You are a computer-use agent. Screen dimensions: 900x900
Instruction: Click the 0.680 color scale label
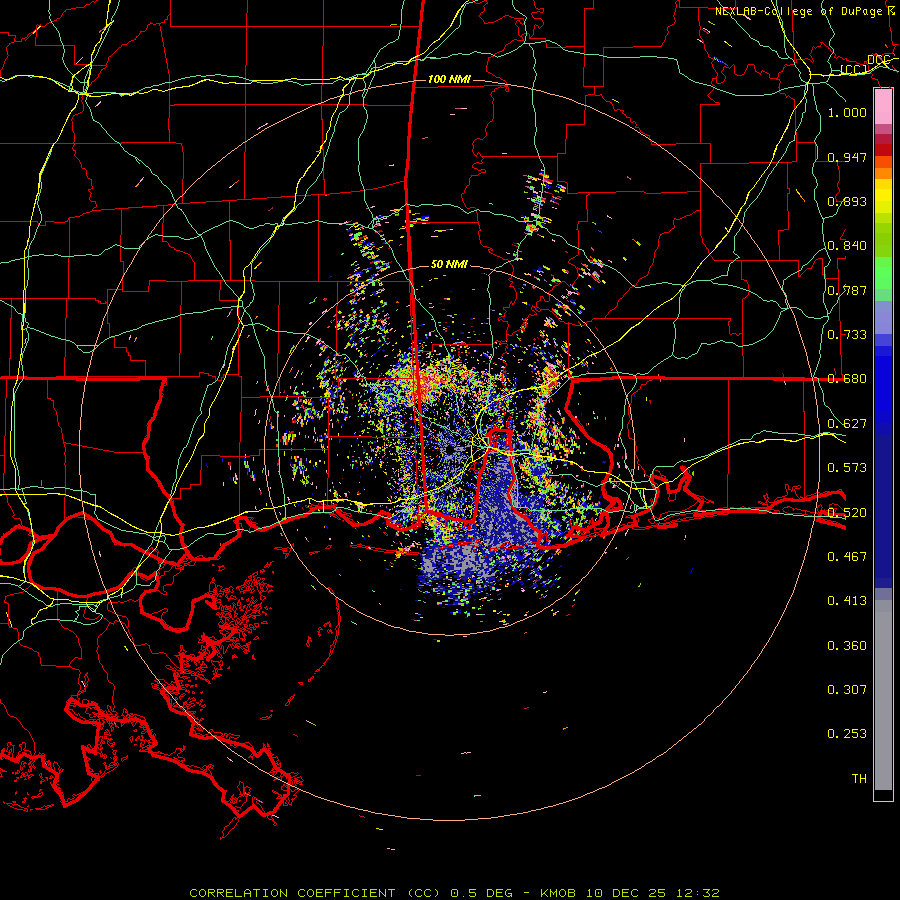[x=847, y=379]
